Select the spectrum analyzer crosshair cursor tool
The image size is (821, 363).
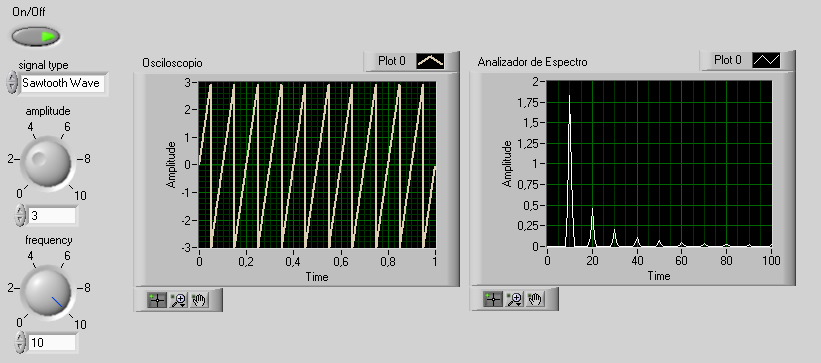493,299
